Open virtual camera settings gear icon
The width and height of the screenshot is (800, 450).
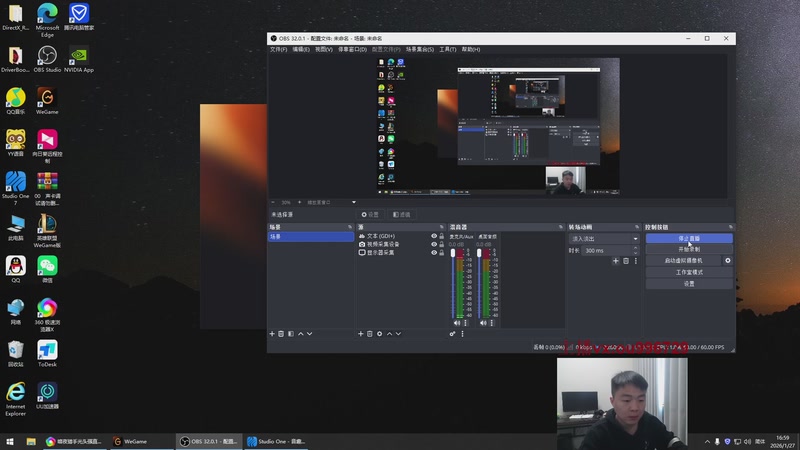click(728, 261)
